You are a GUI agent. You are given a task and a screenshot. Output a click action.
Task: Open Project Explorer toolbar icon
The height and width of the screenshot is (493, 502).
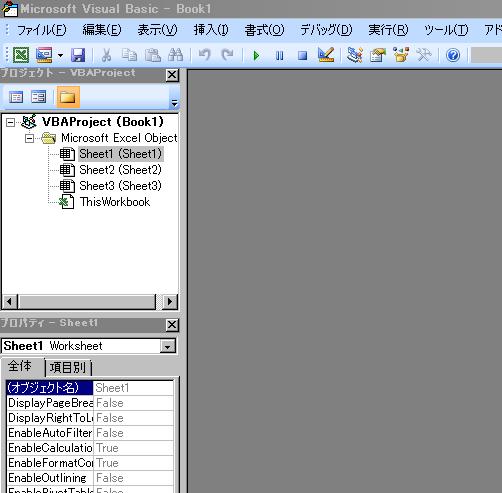354,55
